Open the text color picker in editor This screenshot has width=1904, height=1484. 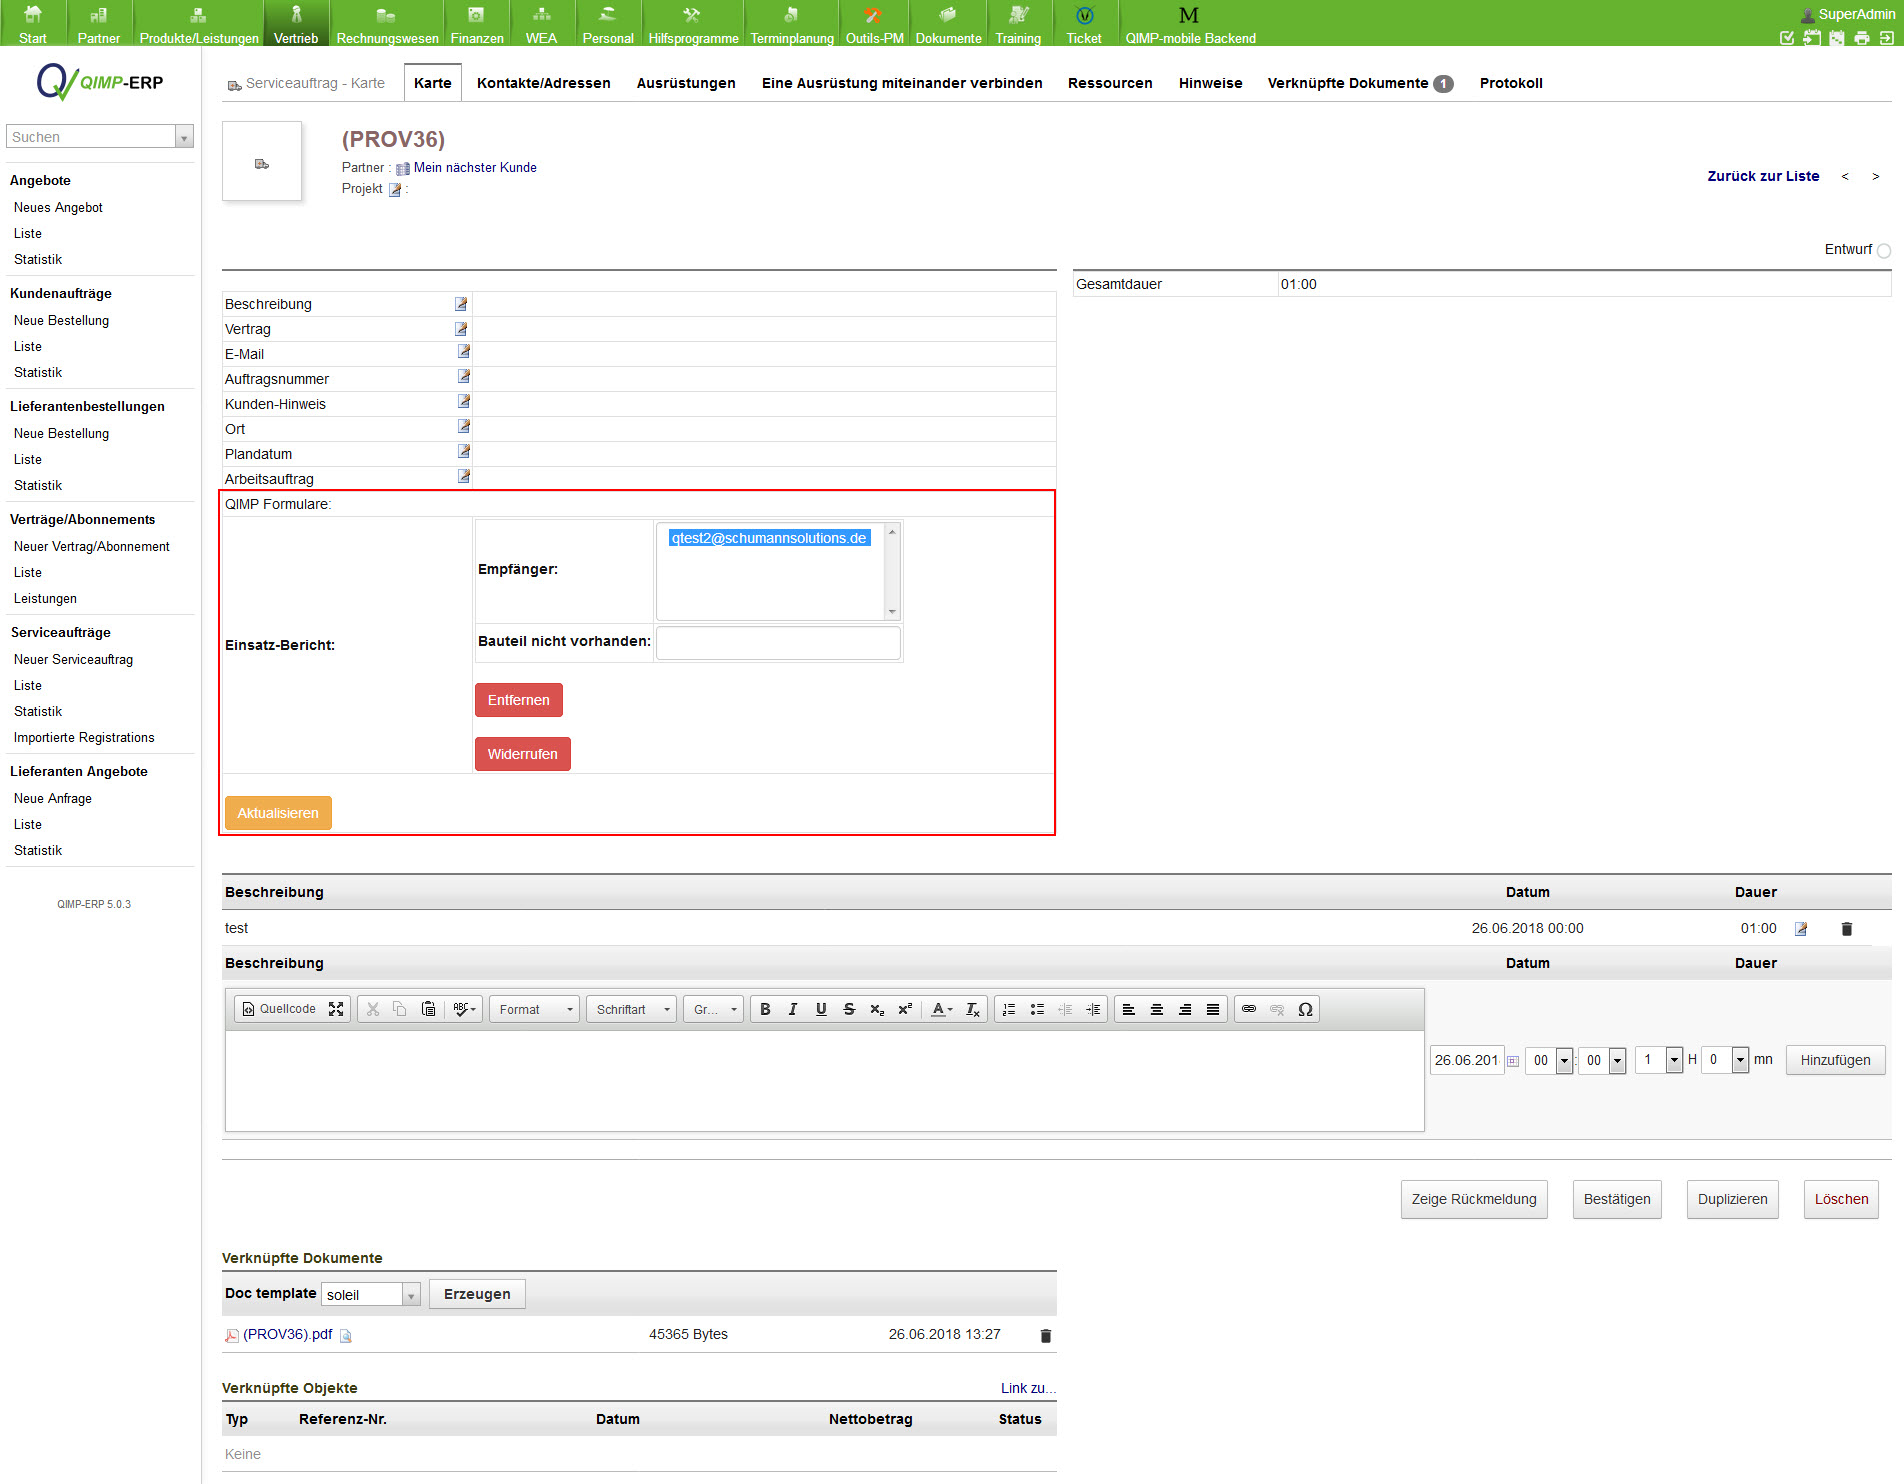coord(942,1010)
